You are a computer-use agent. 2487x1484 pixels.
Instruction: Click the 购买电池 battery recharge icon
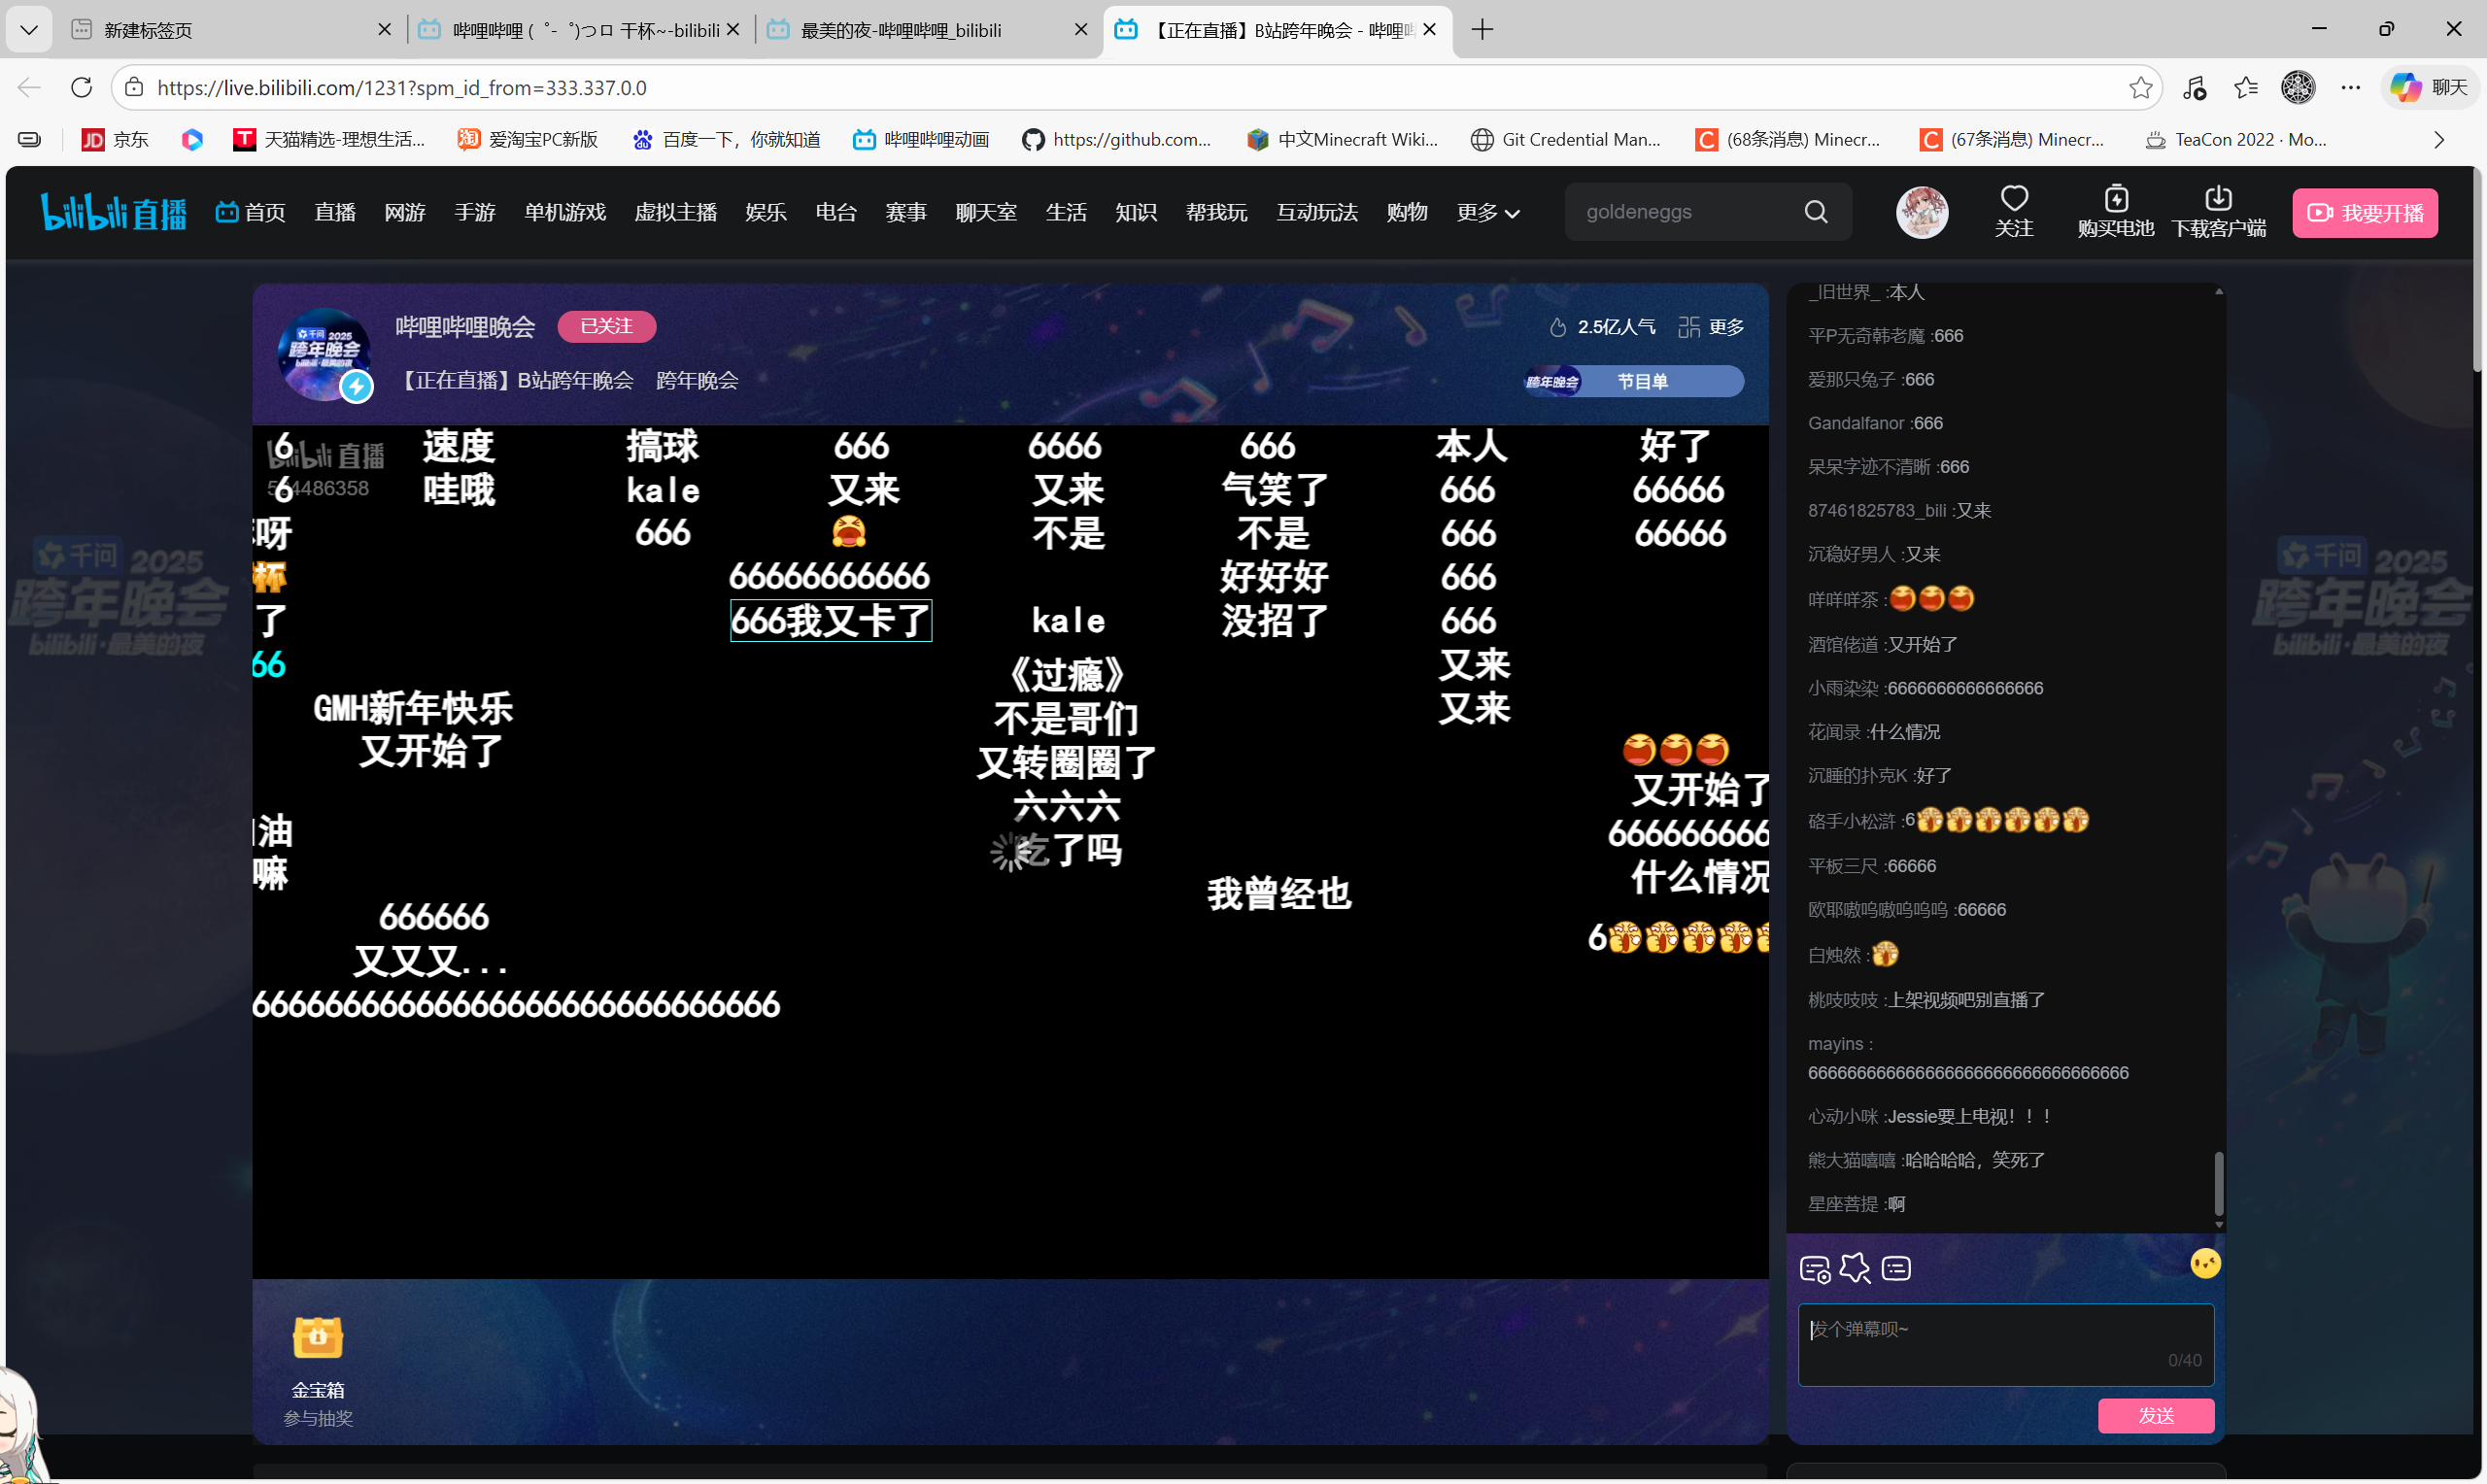click(x=2114, y=212)
